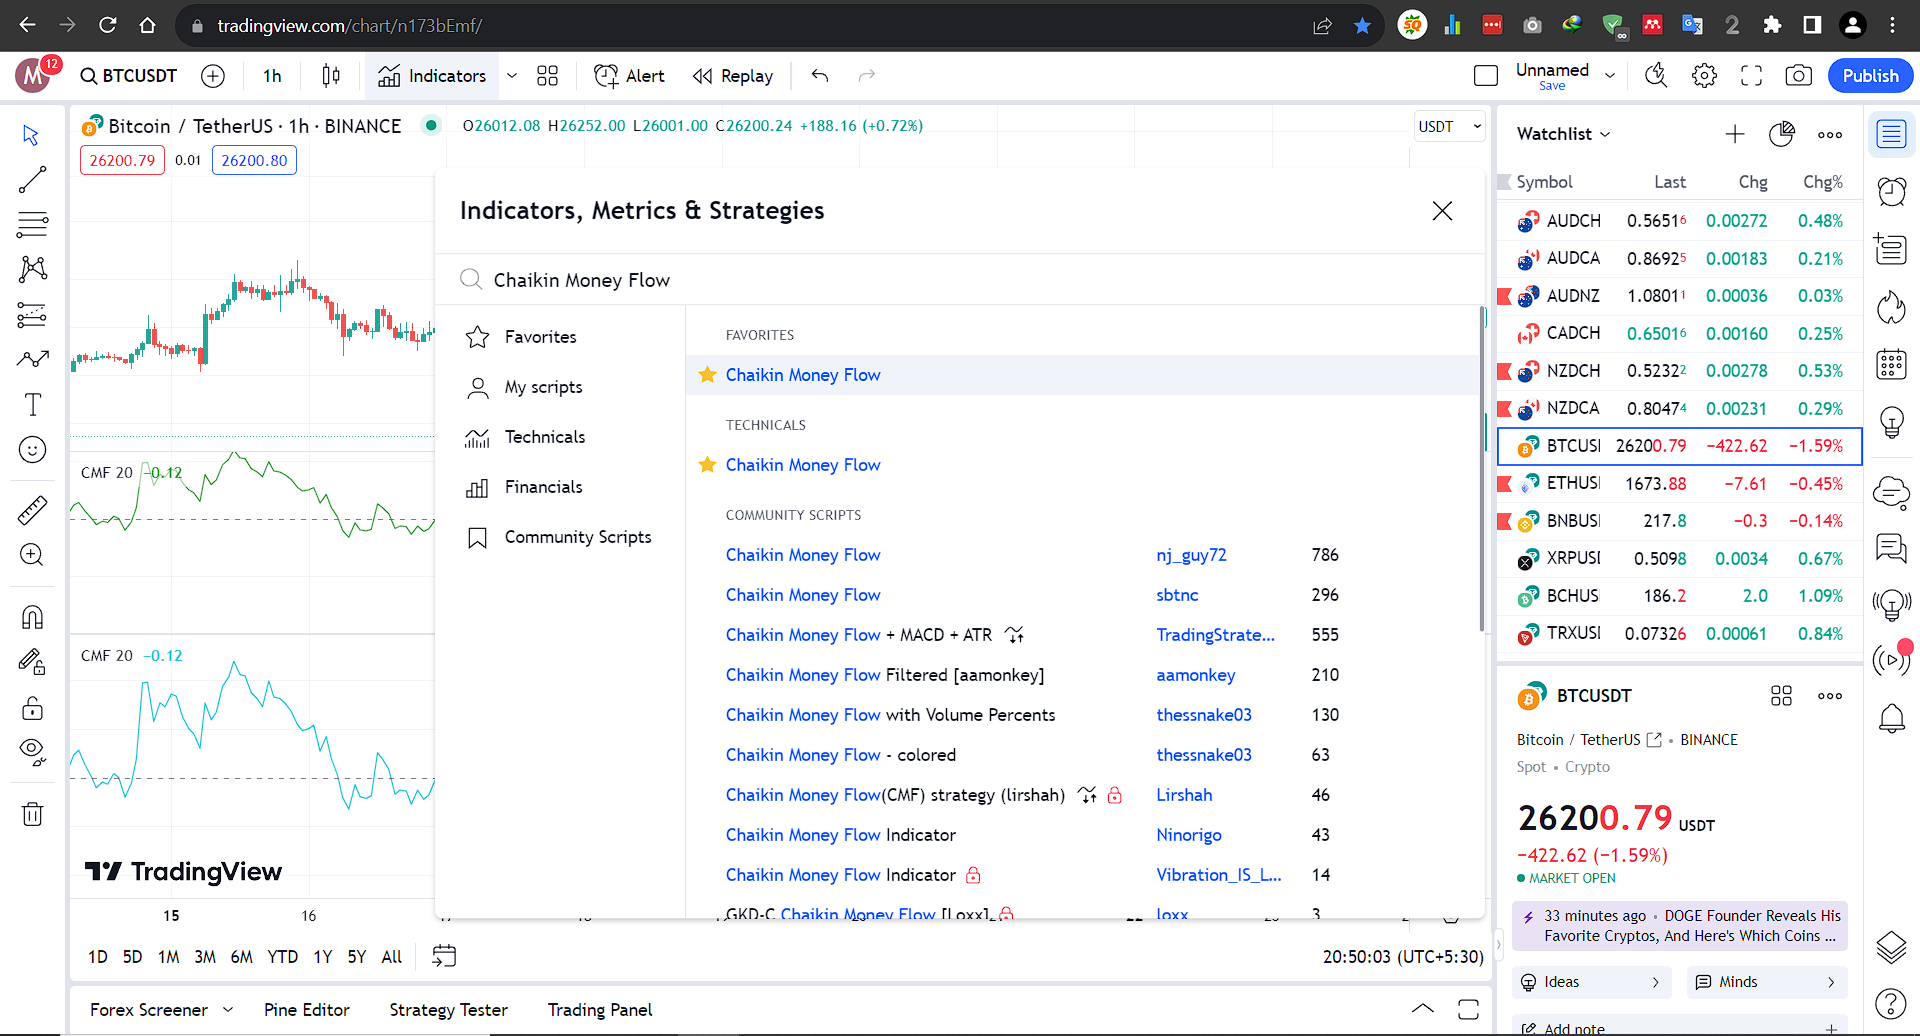
Task: Select the Technicals category
Action: (x=560, y=437)
